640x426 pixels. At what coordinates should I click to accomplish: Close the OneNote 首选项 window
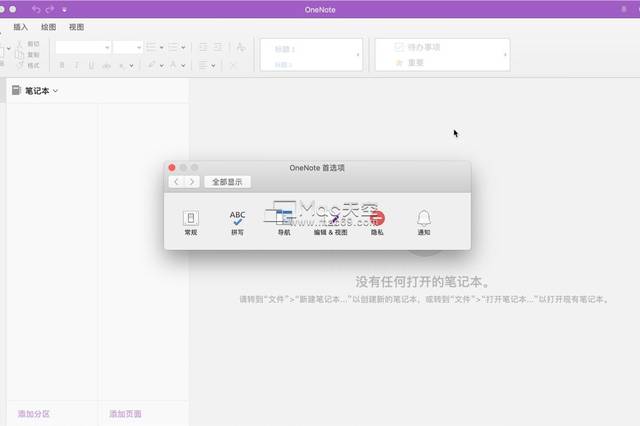[x=172, y=167]
